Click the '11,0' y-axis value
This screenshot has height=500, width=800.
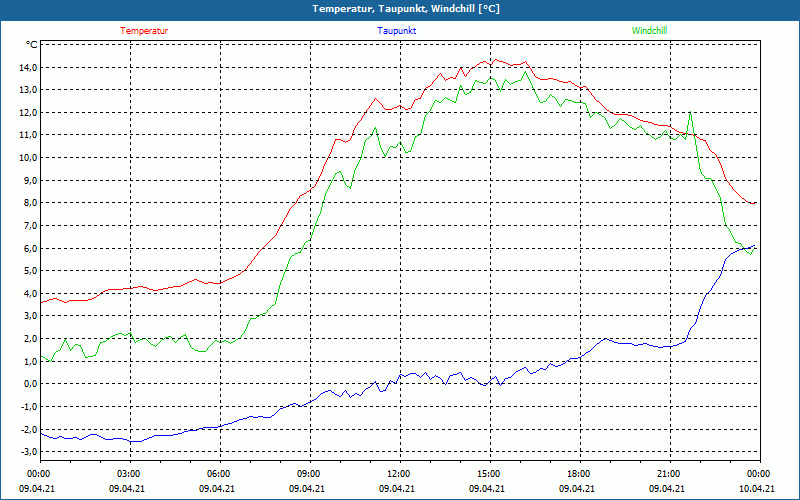tap(28, 135)
